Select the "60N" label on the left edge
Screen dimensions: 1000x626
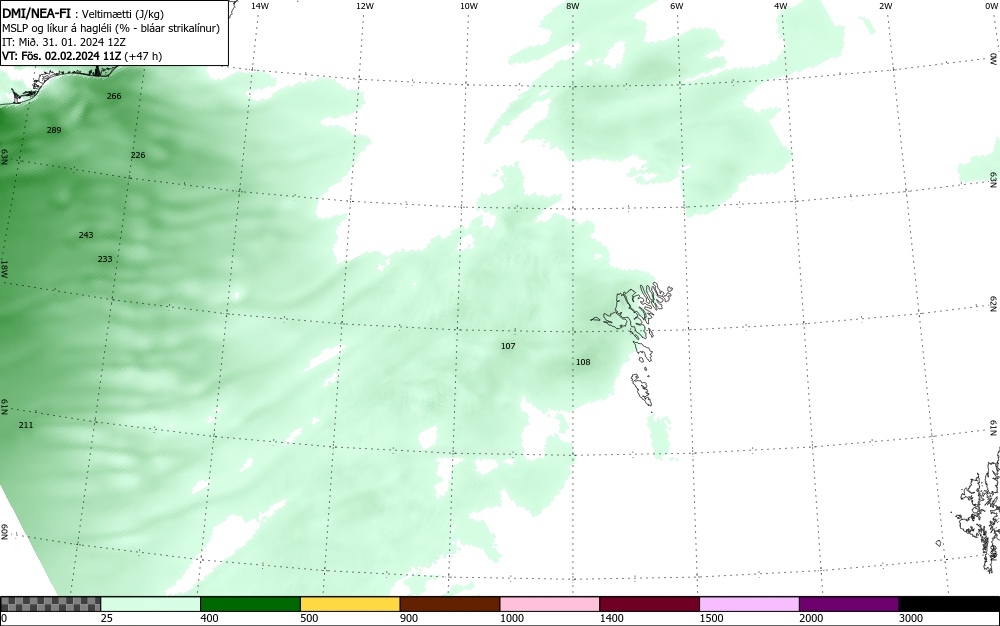point(5,532)
